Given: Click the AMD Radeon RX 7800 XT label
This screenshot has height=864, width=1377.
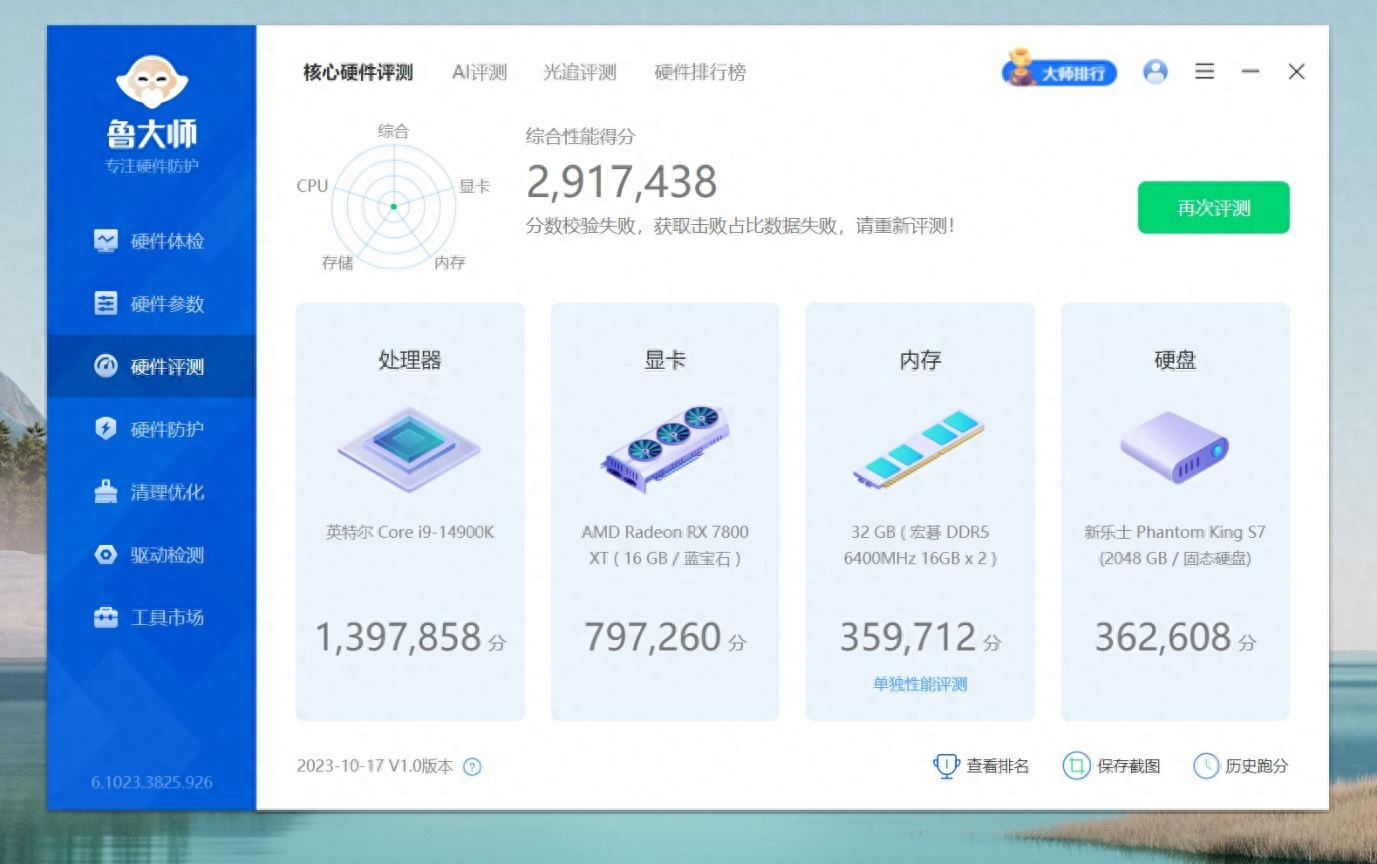Looking at the screenshot, I should coord(665,545).
